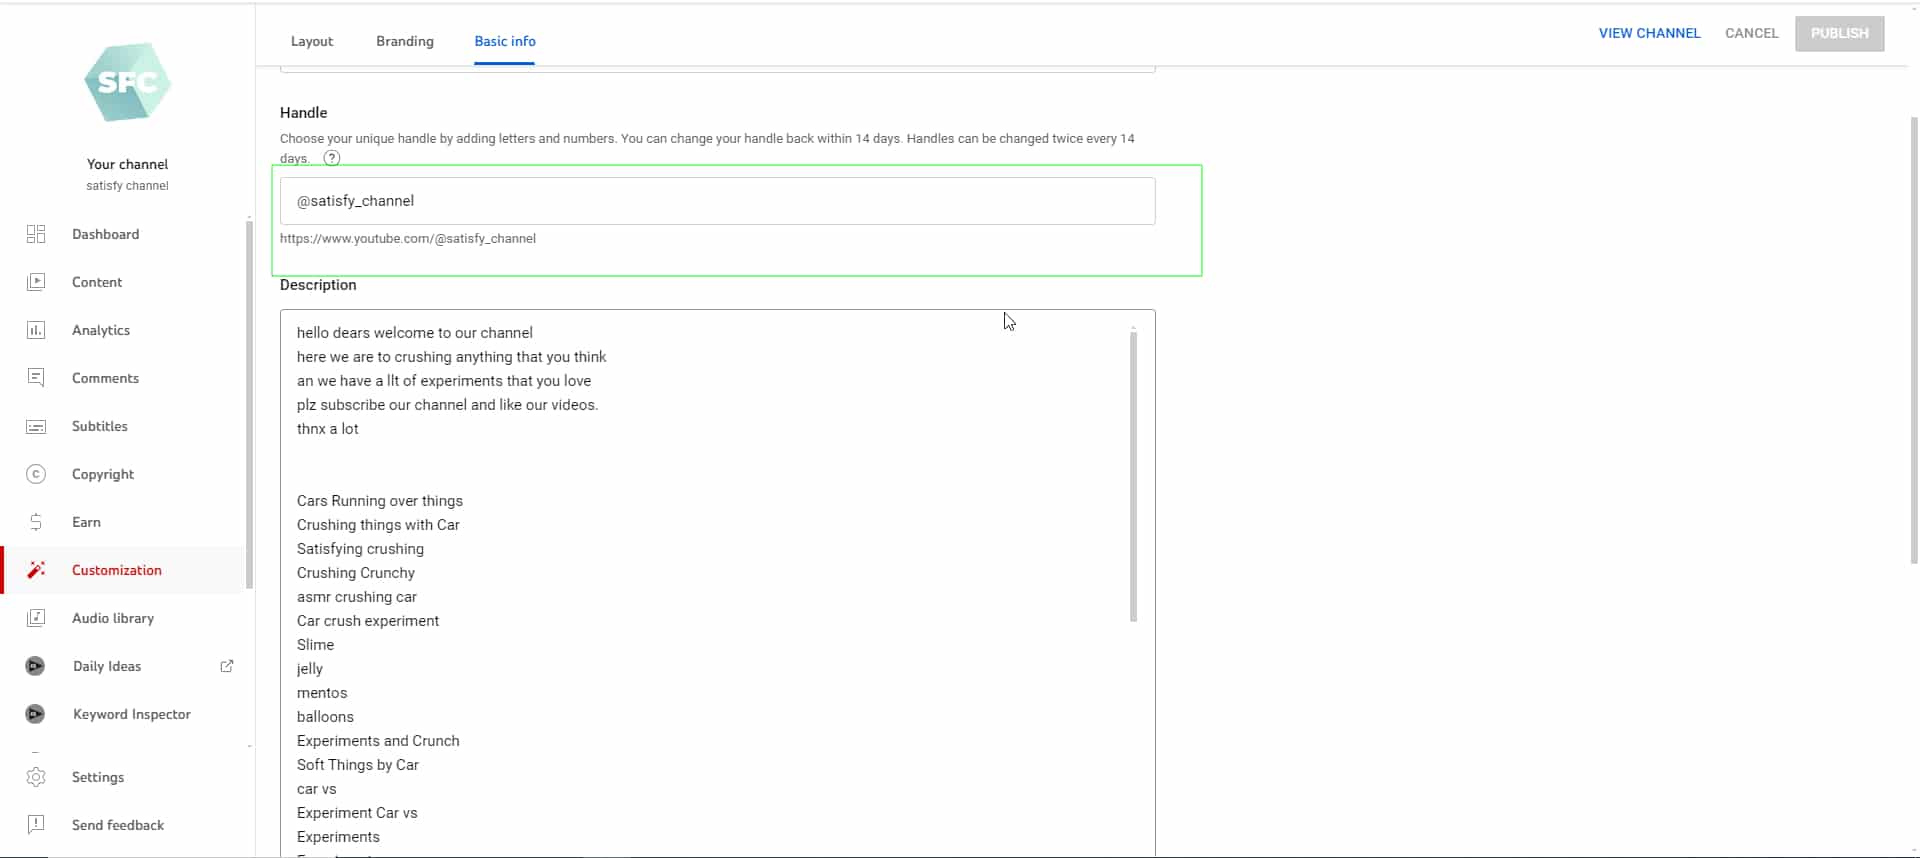1920x858 pixels.
Task: Click the handle input field
Action: coord(717,201)
